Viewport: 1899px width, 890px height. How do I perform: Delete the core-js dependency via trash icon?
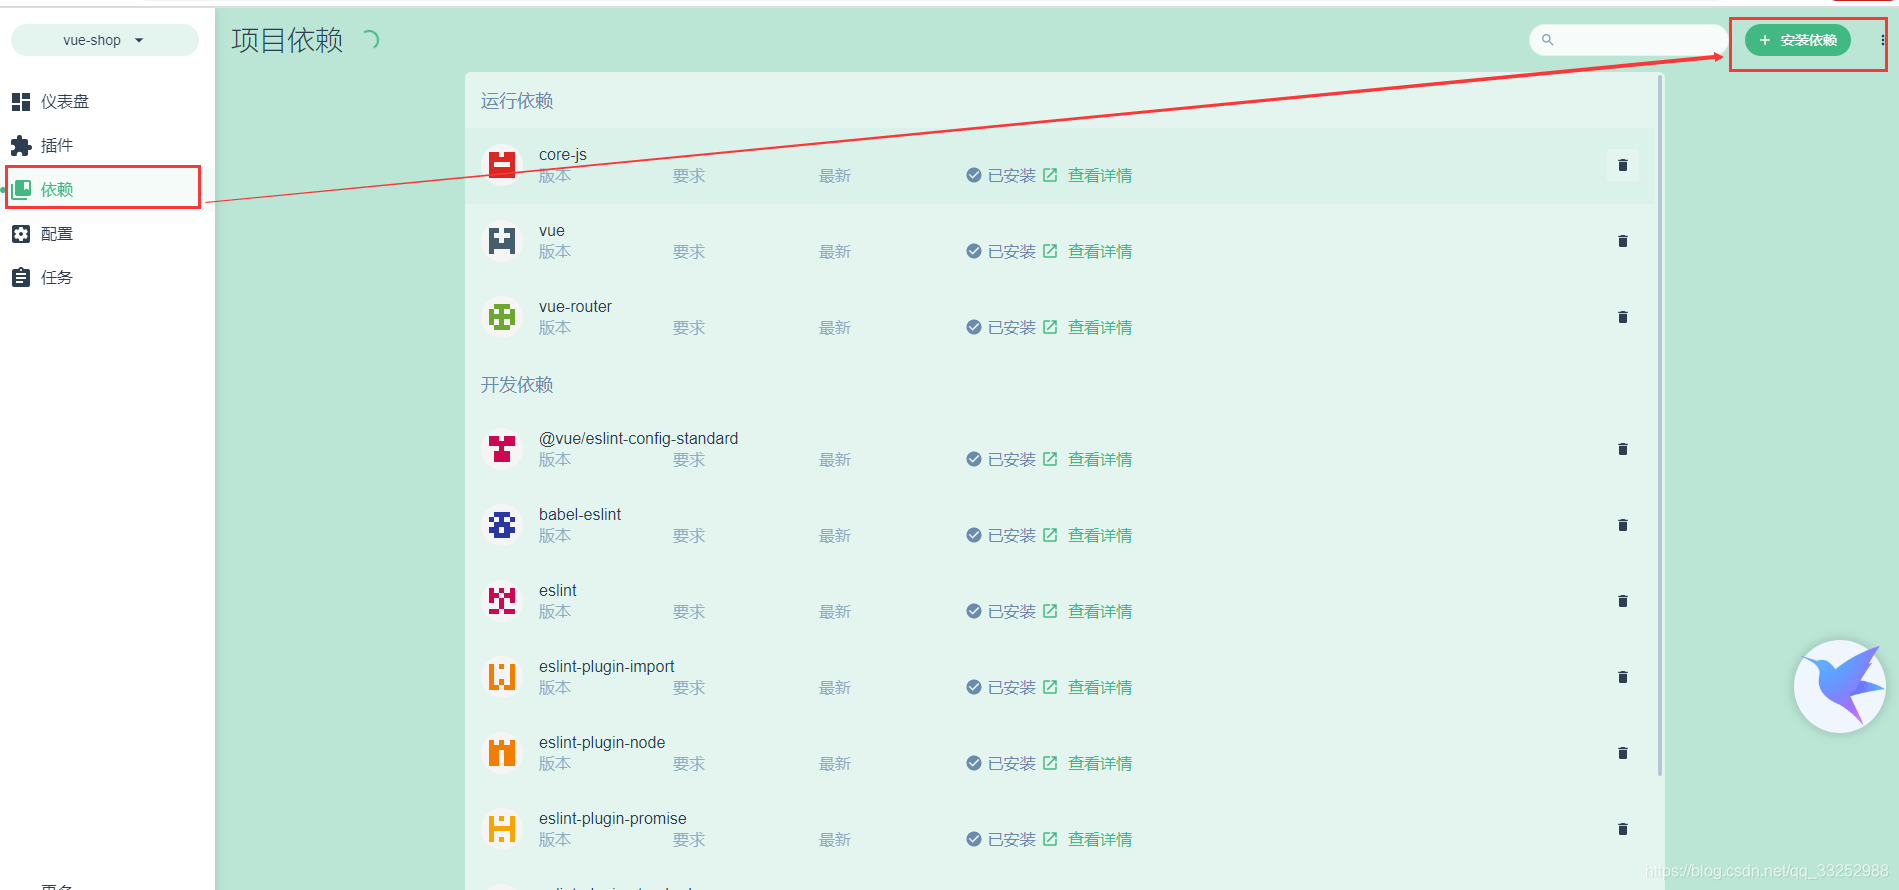[1622, 165]
